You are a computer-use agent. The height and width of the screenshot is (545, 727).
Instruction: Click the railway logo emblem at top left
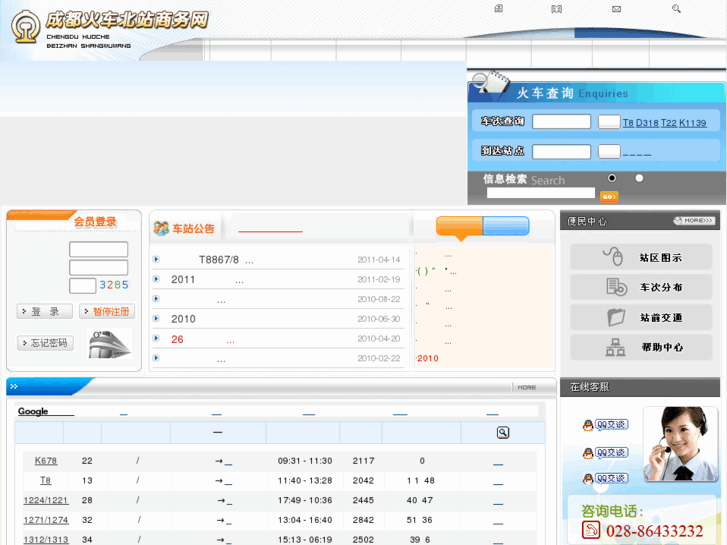(x=26, y=27)
